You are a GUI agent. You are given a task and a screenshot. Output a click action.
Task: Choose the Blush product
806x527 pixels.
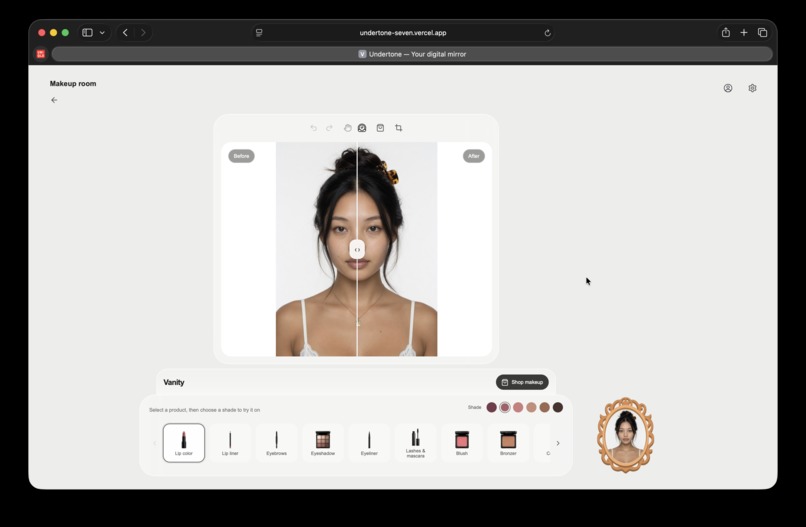(462, 443)
